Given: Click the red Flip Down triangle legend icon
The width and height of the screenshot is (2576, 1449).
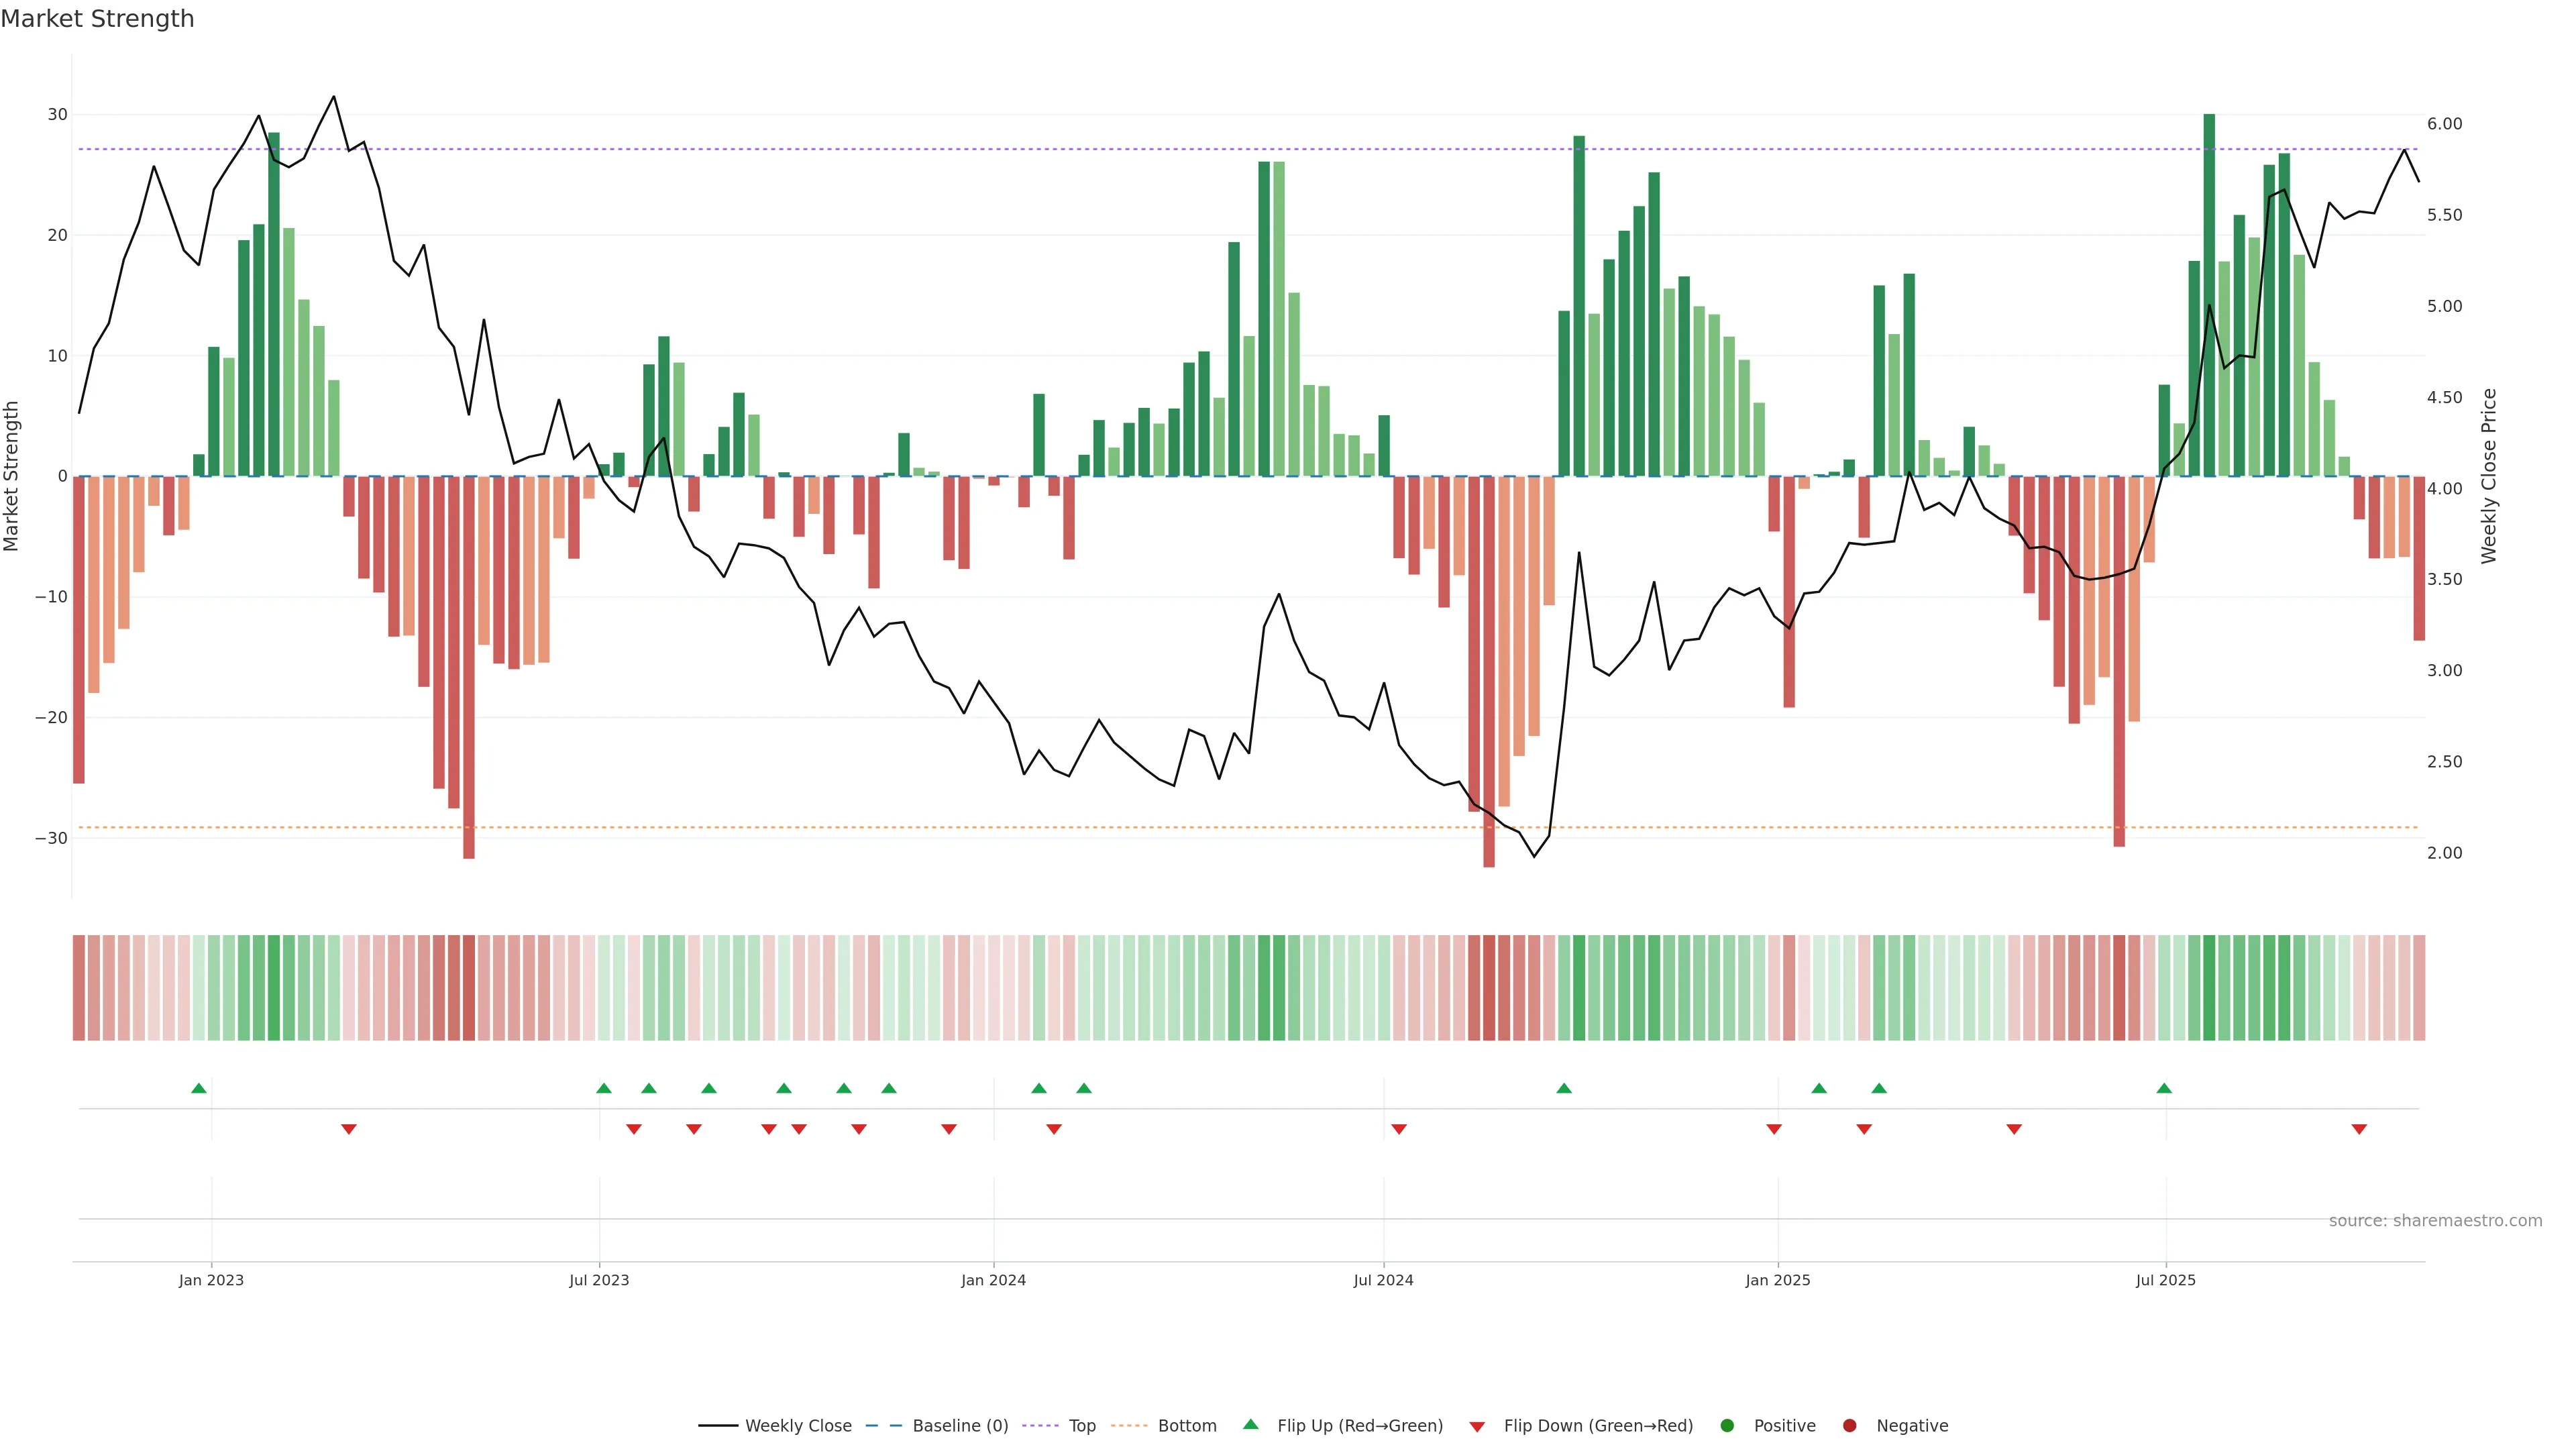Looking at the screenshot, I should 1477,1426.
